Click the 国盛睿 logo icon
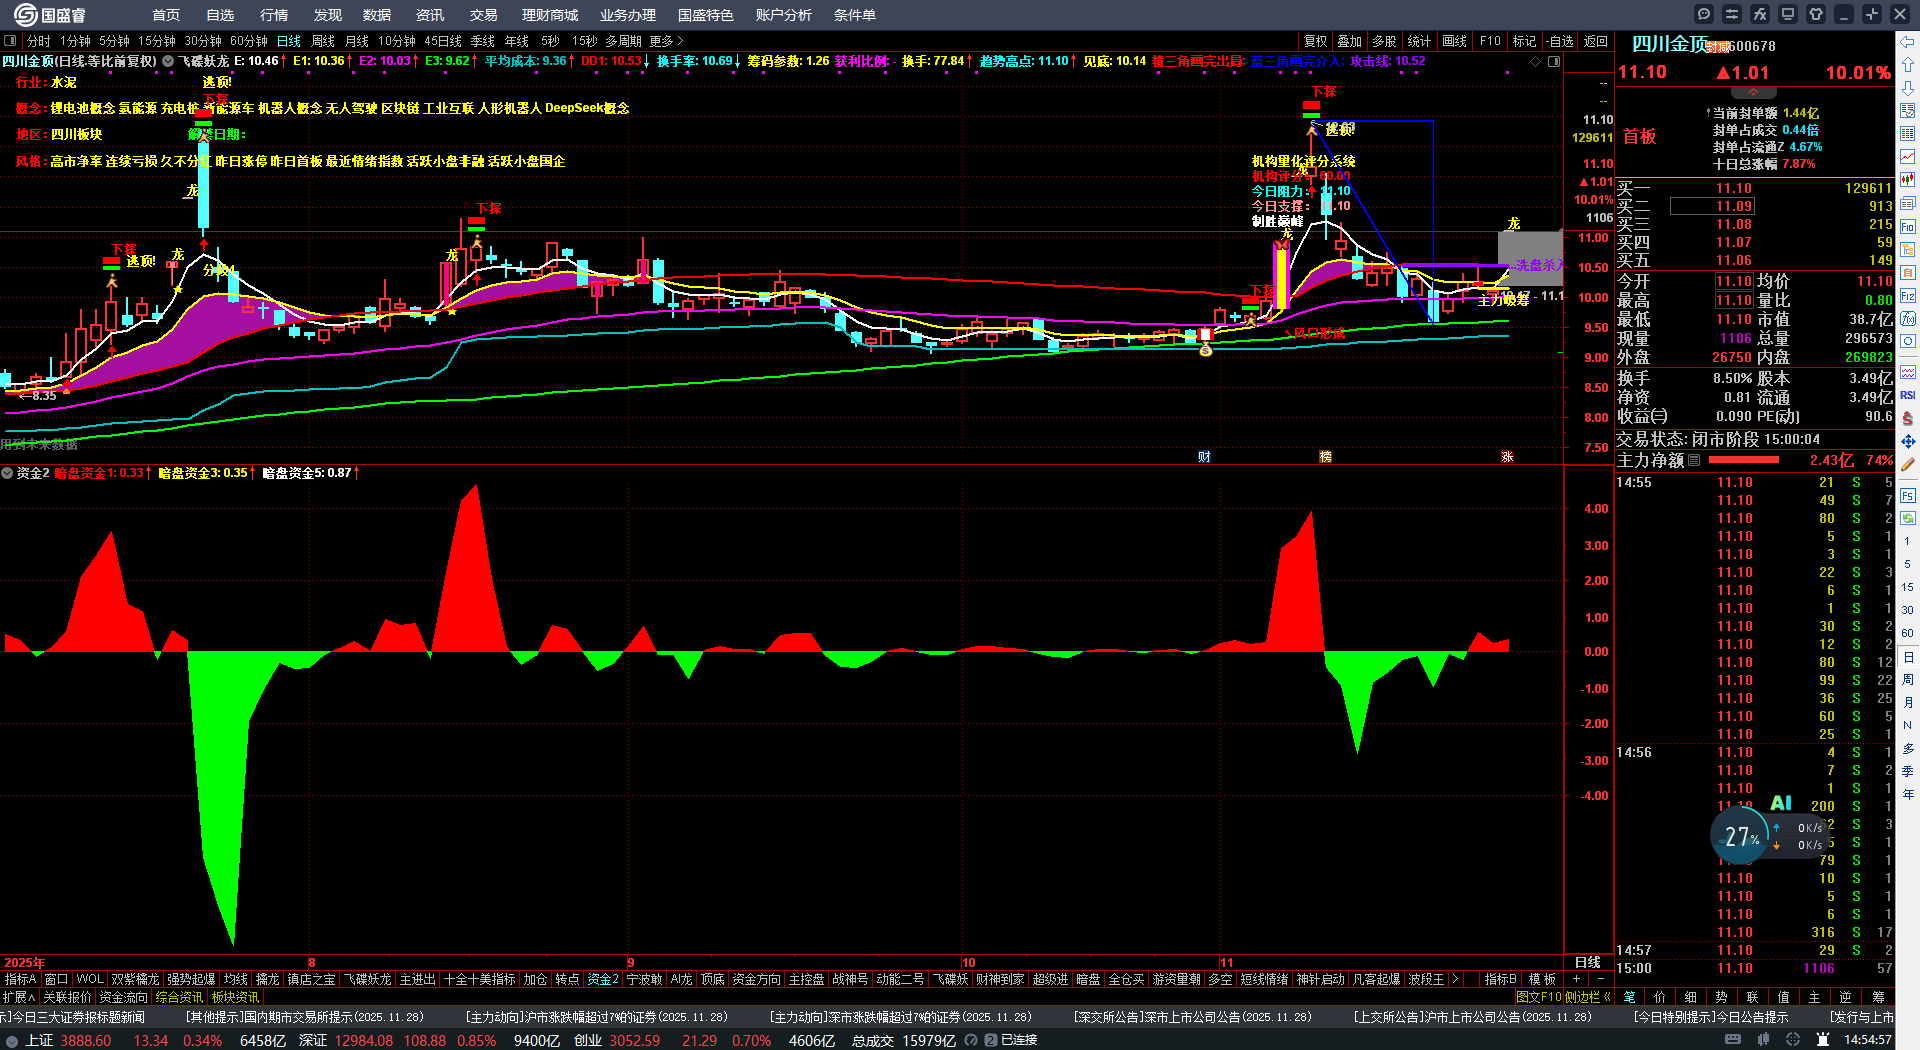 click(25, 14)
